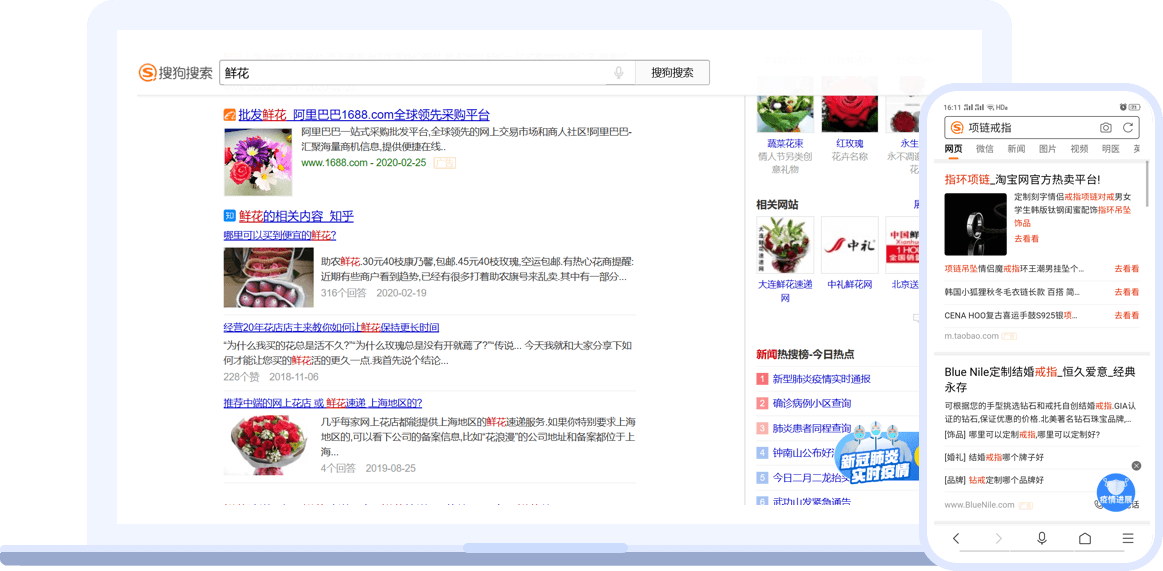Click the 红玫瑰 rose image
Image resolution: width=1163 pixels, height=571 pixels.
[x=850, y=113]
